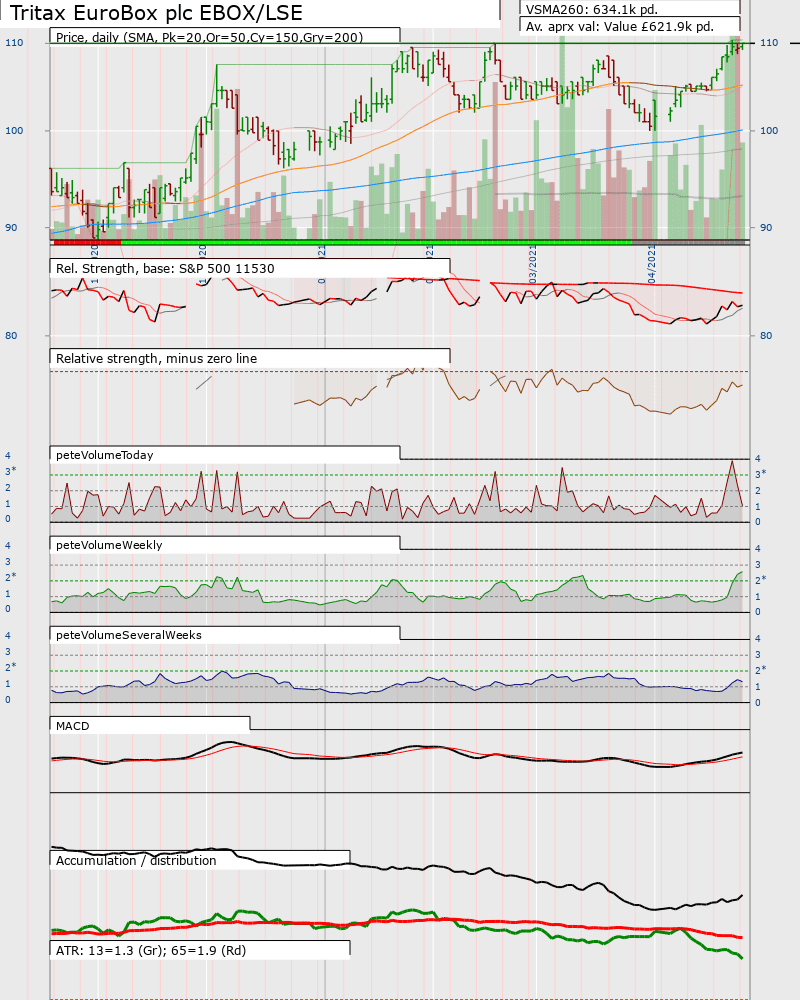
Task: Select the peteVolumeSeveralWeeks panel title
Action: click(129, 635)
